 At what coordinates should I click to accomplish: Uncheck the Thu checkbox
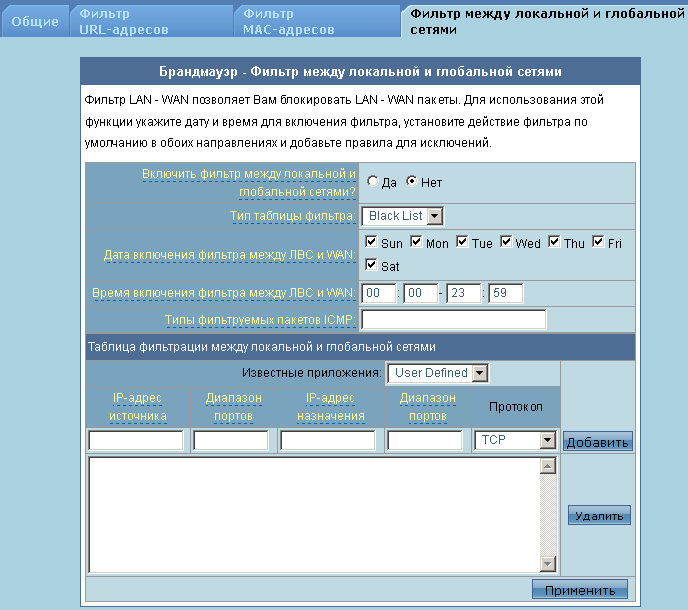(554, 241)
